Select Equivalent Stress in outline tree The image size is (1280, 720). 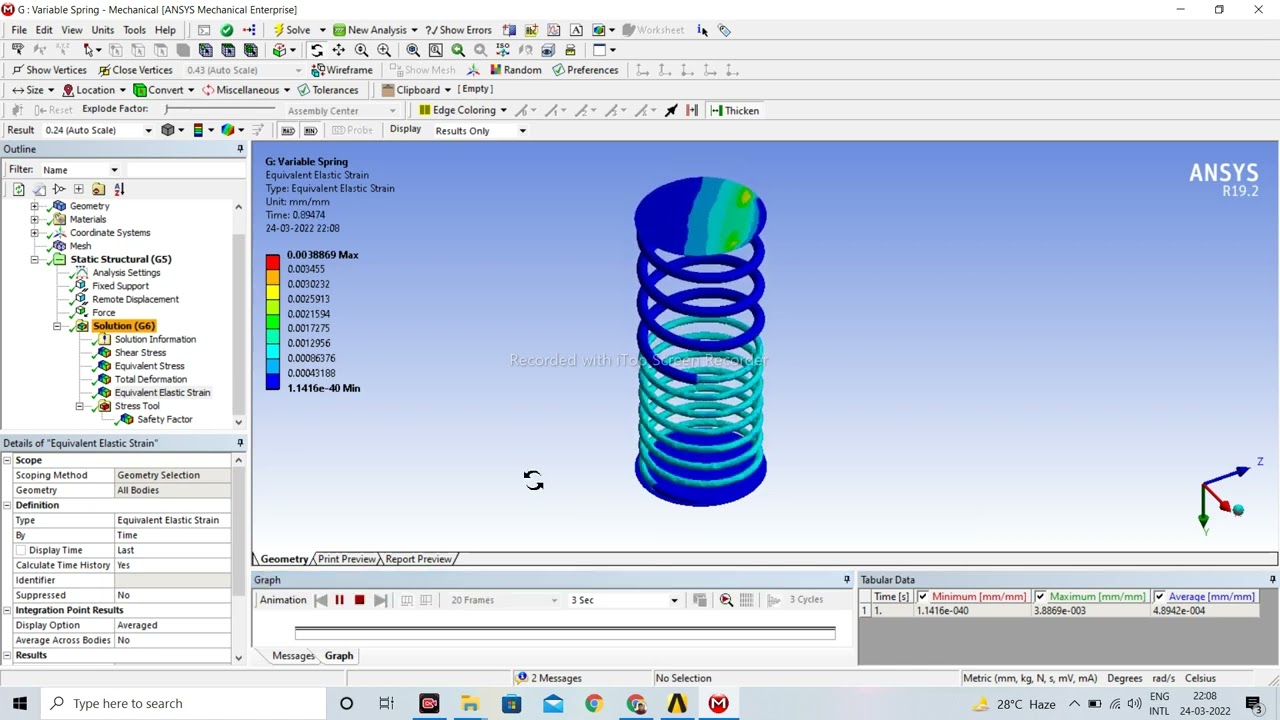[x=149, y=366]
